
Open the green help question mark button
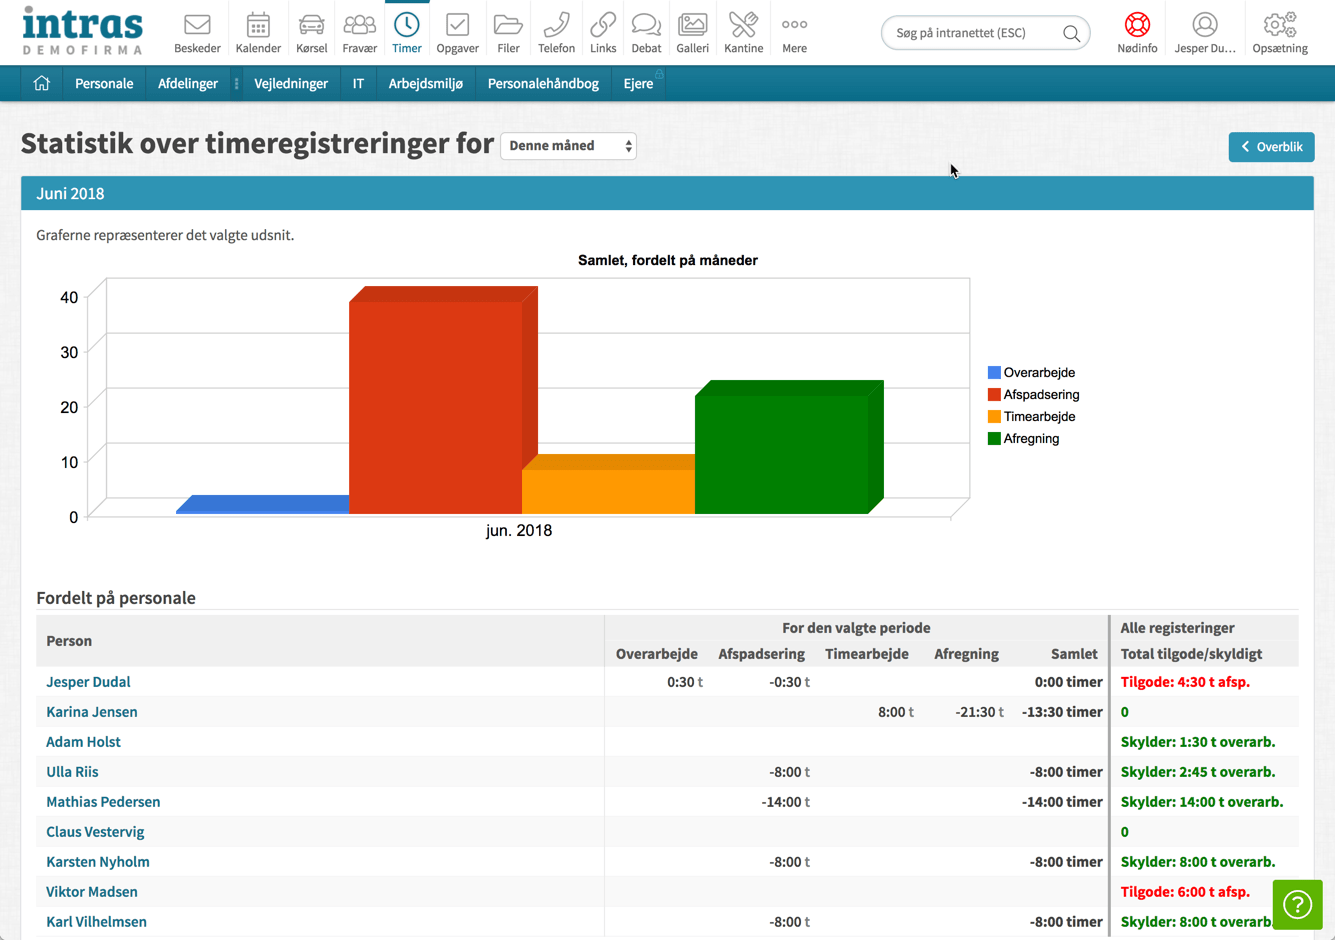tap(1297, 904)
